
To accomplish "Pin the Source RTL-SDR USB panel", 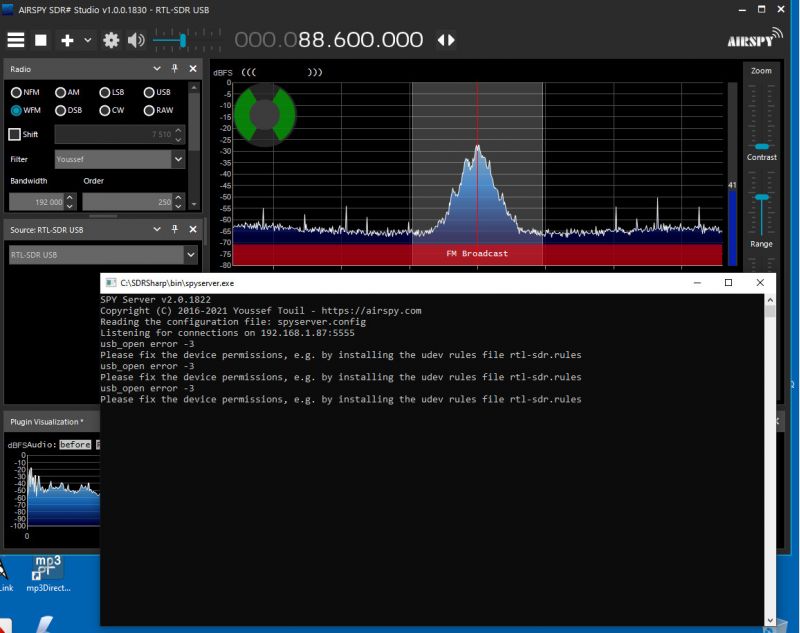I will pyautogui.click(x=174, y=229).
